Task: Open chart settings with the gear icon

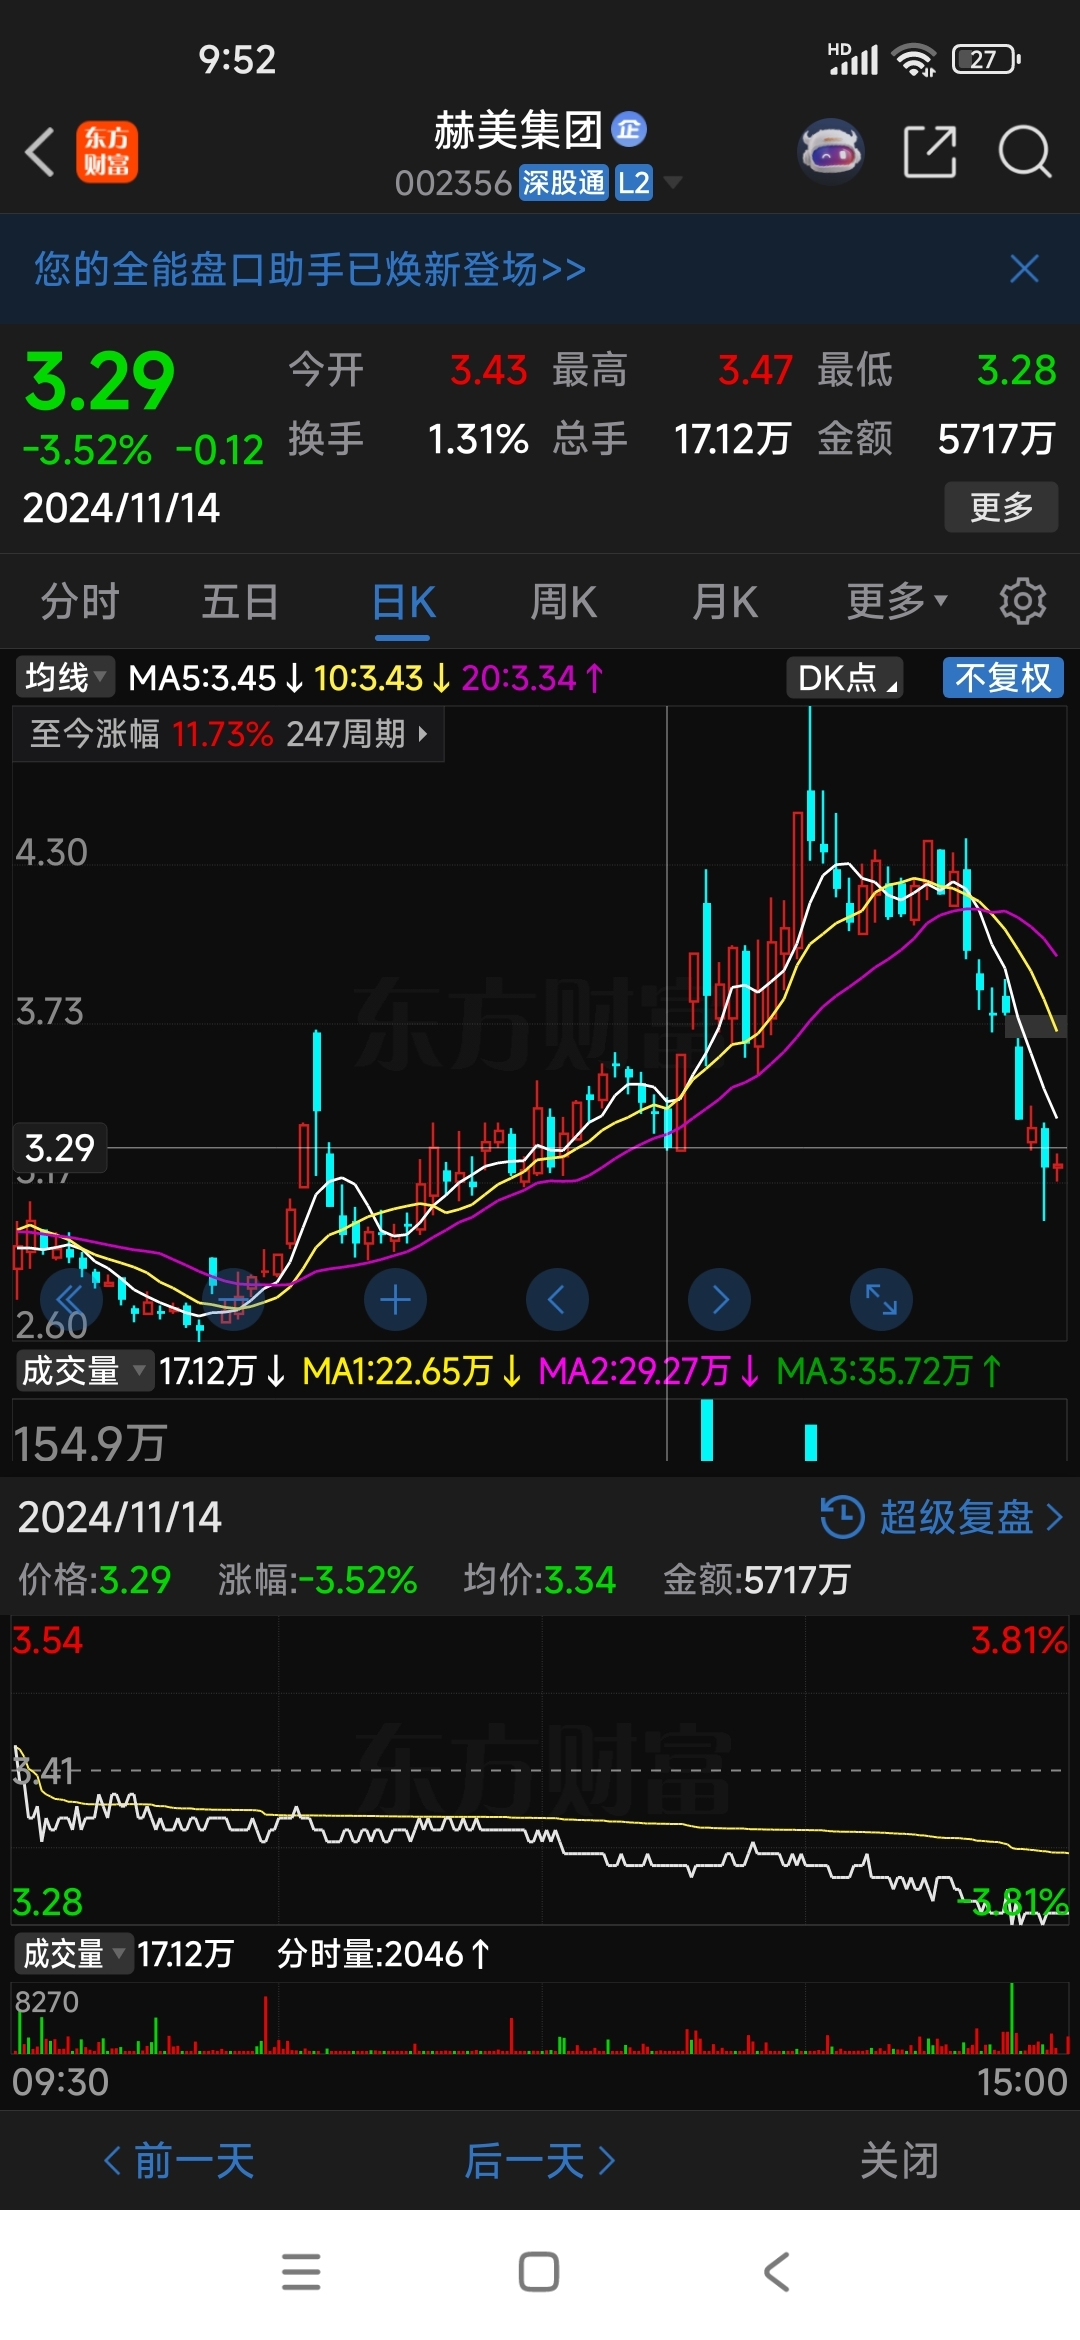Action: coord(1022,601)
